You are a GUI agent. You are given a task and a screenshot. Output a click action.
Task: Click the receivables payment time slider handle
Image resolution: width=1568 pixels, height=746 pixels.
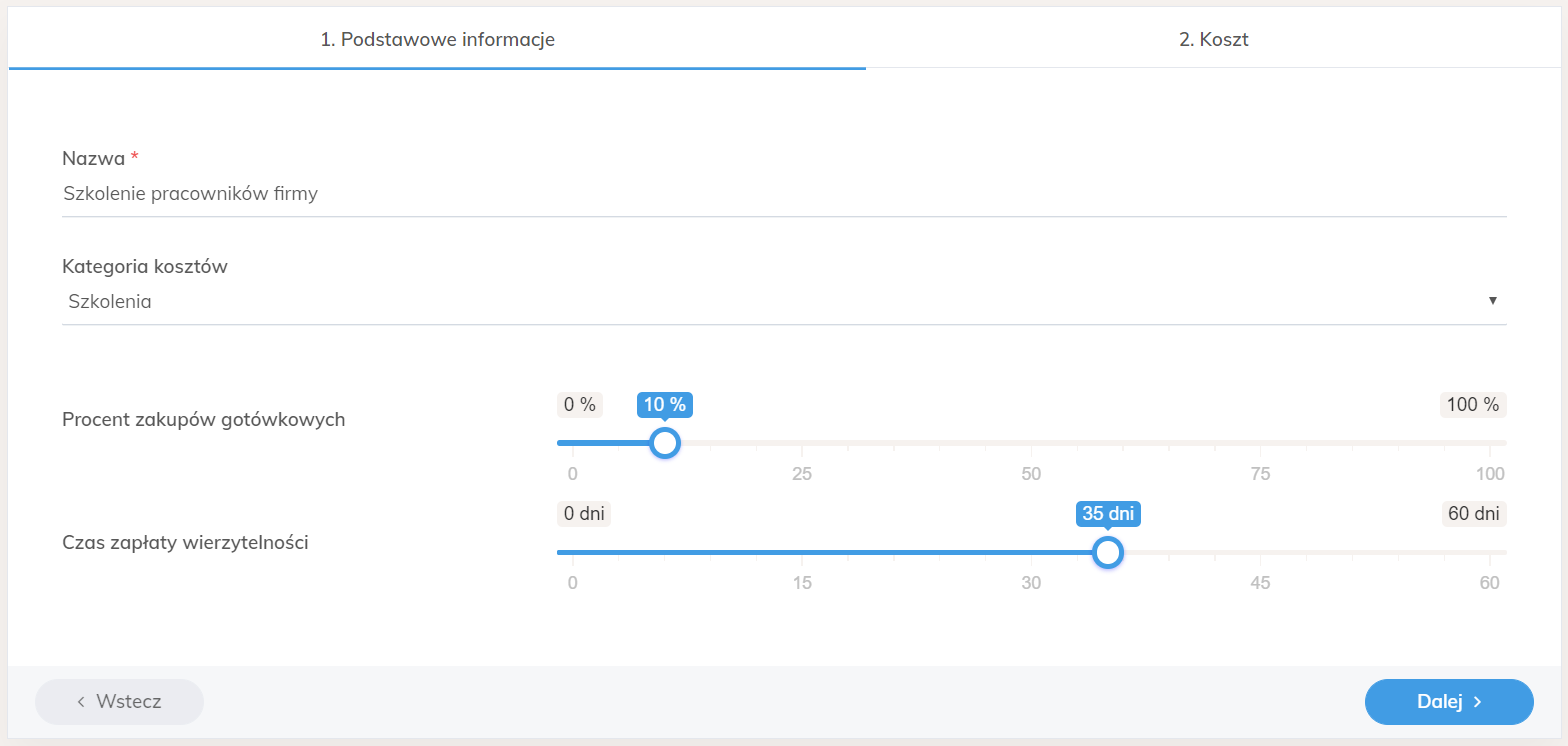click(x=1106, y=552)
